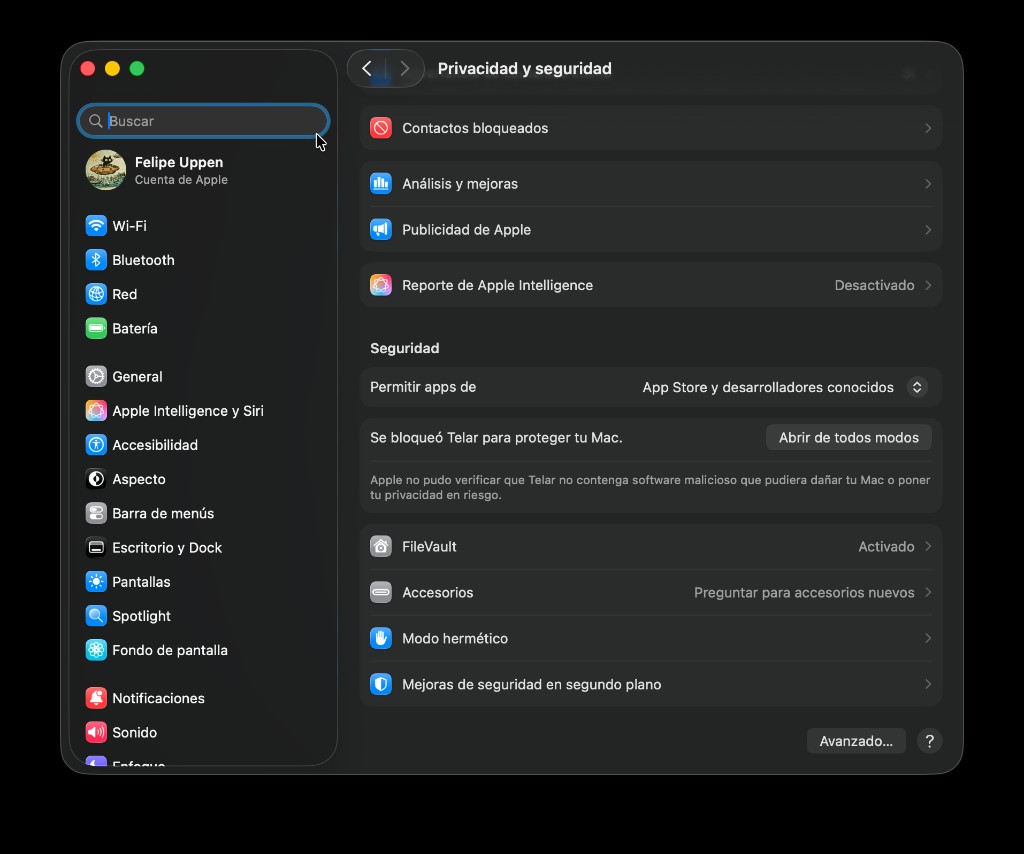
Task: Select the Red network globe icon
Action: pos(96,294)
